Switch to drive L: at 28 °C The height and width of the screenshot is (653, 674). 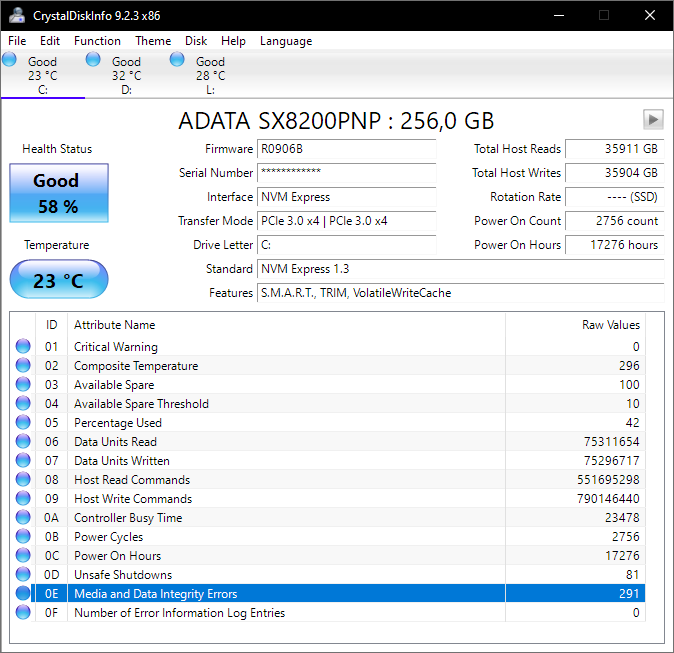pyautogui.click(x=210, y=75)
